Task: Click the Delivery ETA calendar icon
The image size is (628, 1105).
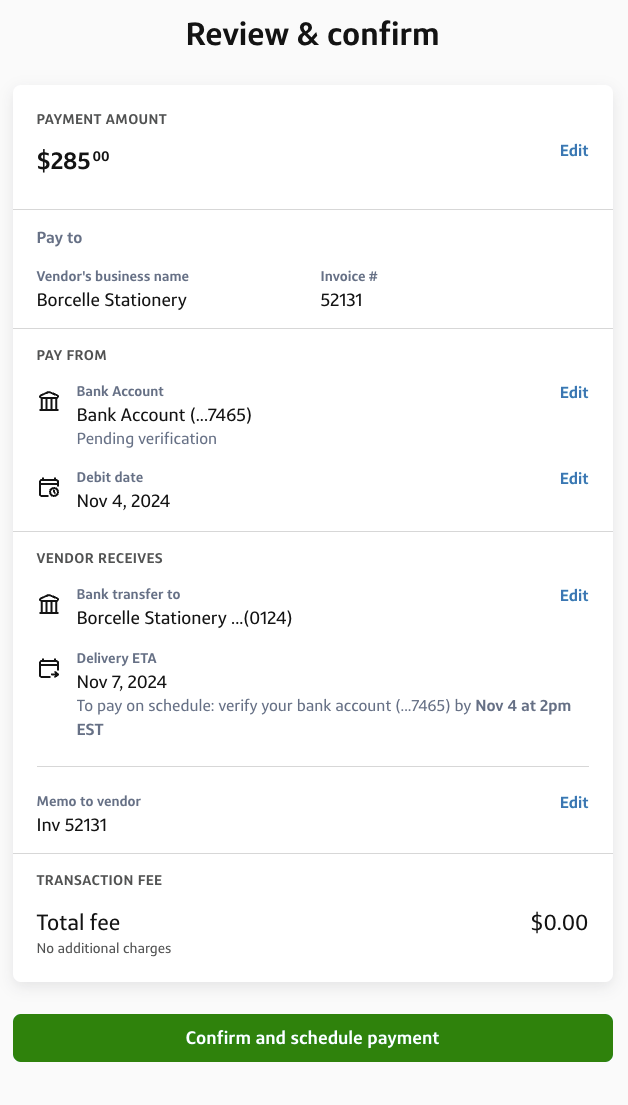Action: (x=48, y=669)
